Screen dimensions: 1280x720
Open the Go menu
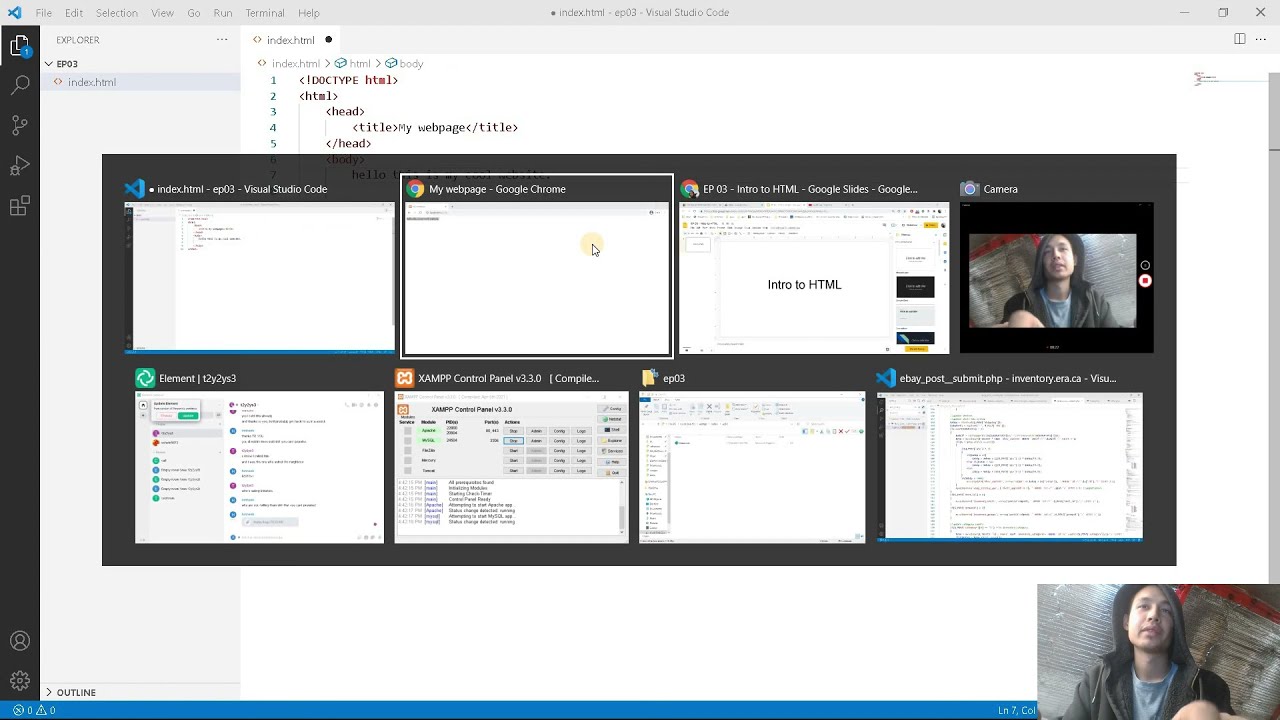(x=194, y=13)
